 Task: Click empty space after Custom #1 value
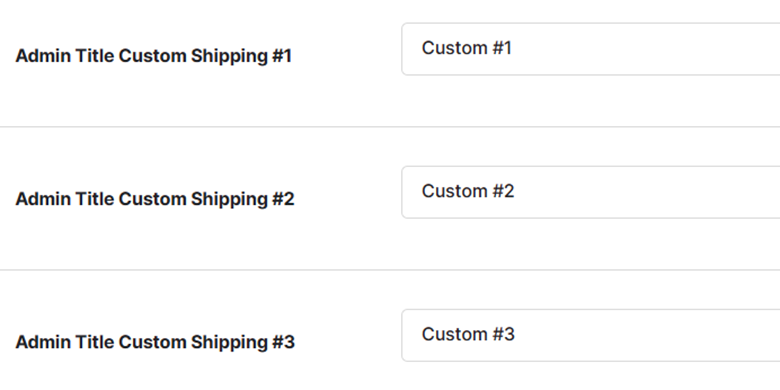tap(647, 49)
